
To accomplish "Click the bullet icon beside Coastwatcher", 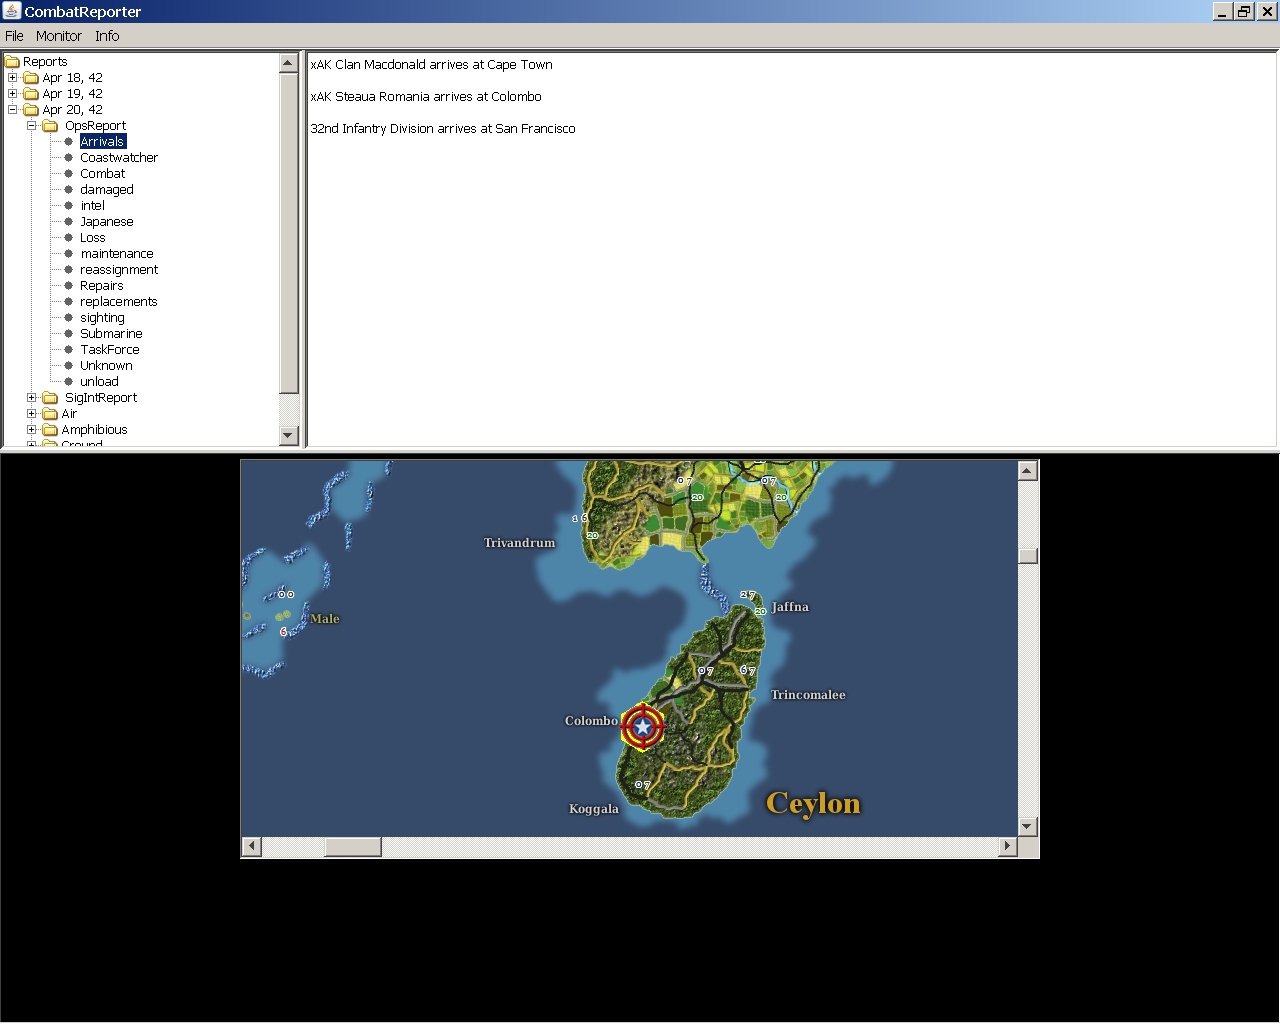I will 69,158.
